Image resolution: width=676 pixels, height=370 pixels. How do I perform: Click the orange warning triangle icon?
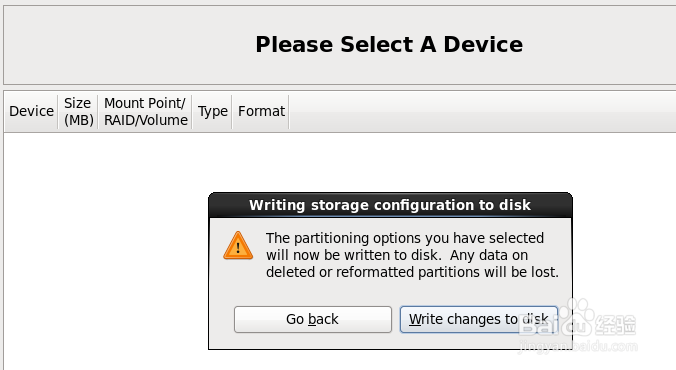click(238, 246)
